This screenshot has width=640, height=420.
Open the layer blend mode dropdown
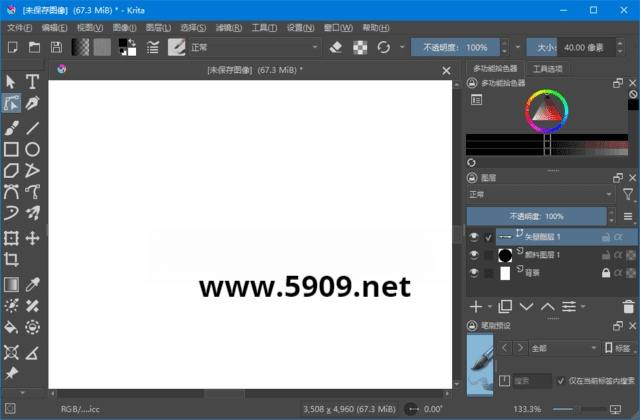(x=540, y=194)
